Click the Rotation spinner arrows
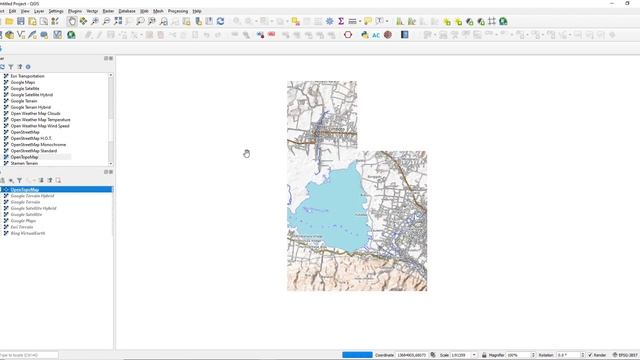The width and height of the screenshot is (640, 360). coord(582,355)
